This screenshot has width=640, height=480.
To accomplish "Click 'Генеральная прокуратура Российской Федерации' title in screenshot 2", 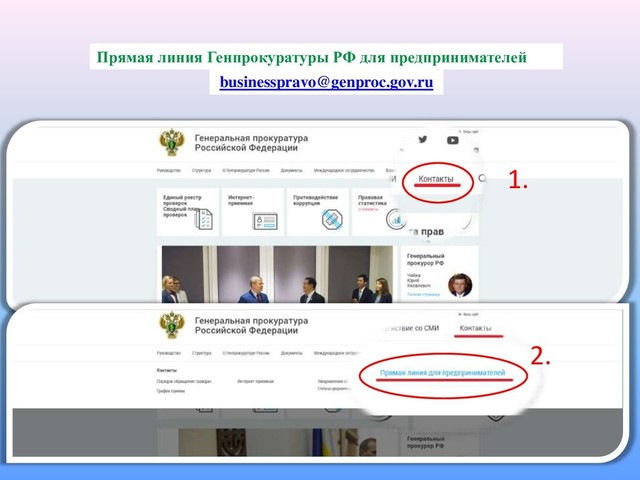I will (251, 325).
